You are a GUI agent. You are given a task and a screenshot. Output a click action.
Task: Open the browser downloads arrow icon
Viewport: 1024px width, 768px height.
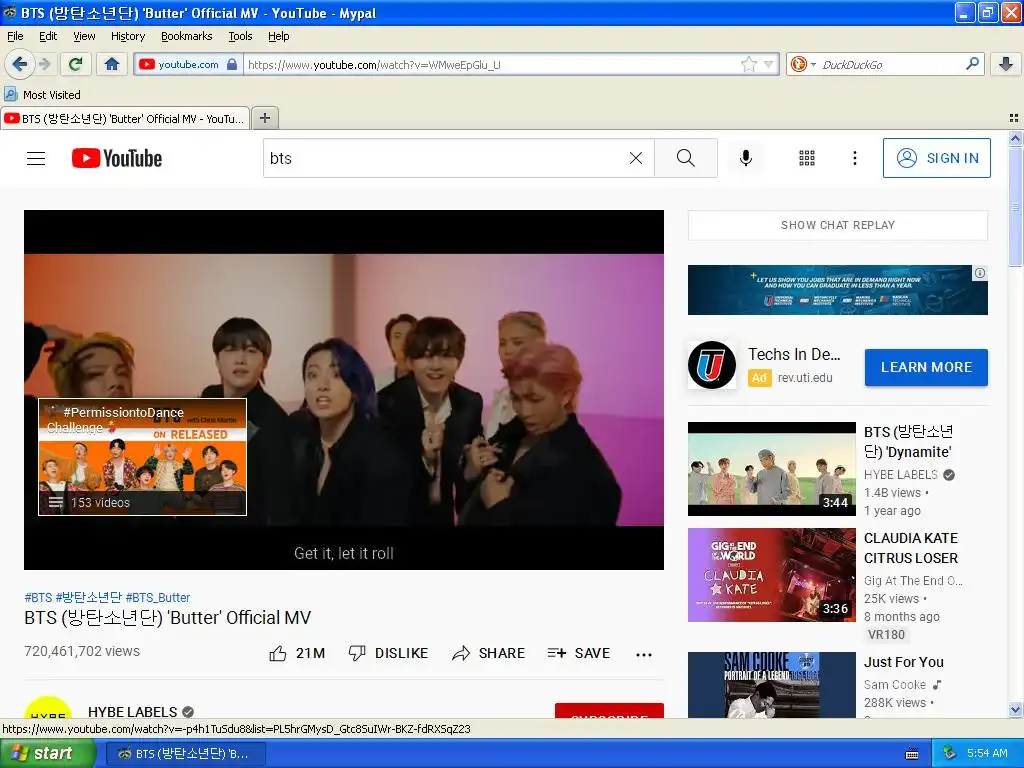(1006, 64)
